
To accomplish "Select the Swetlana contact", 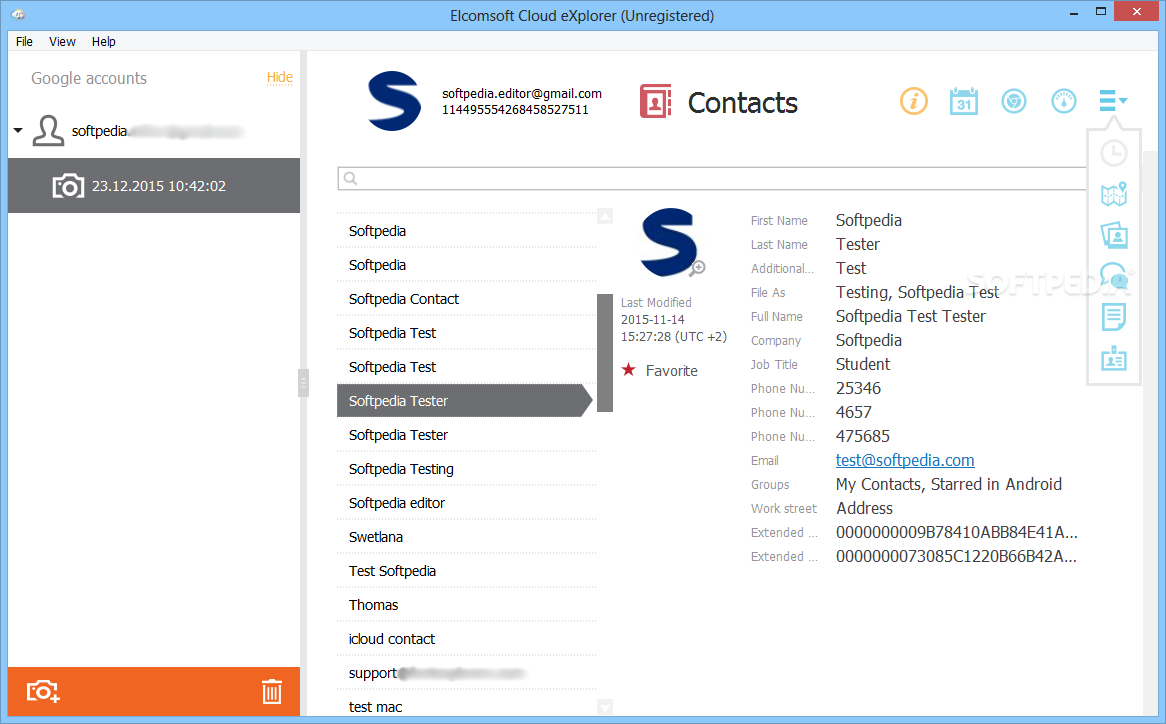I will pos(466,537).
